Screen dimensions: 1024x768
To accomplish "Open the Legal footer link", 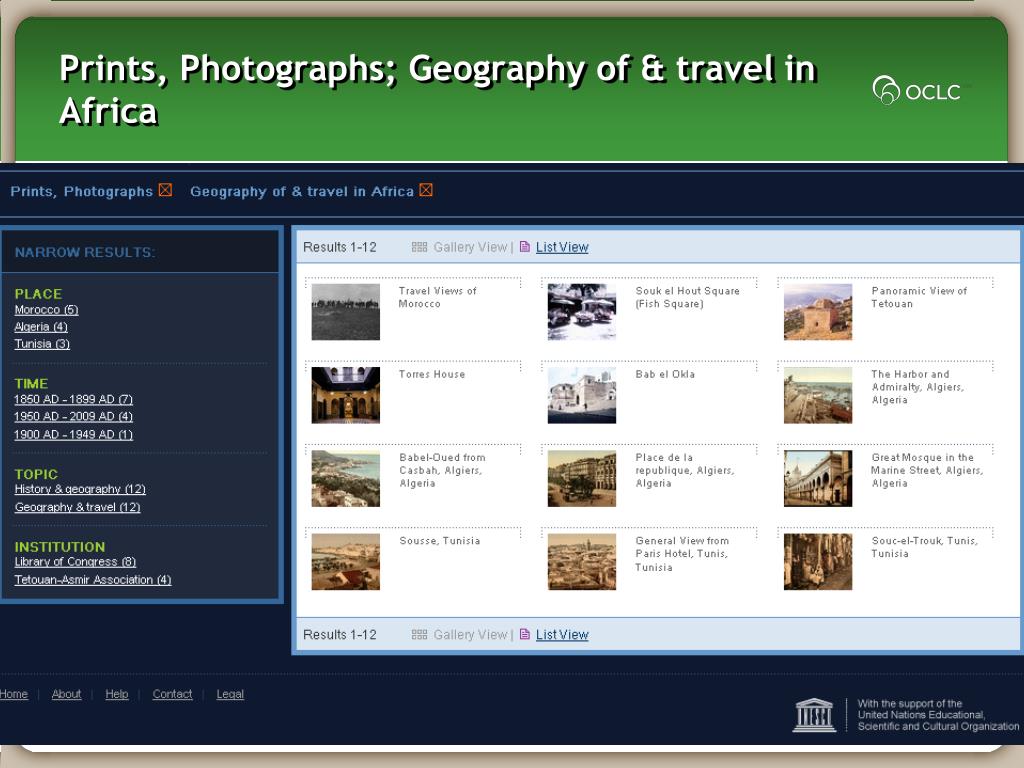I will click(x=230, y=694).
